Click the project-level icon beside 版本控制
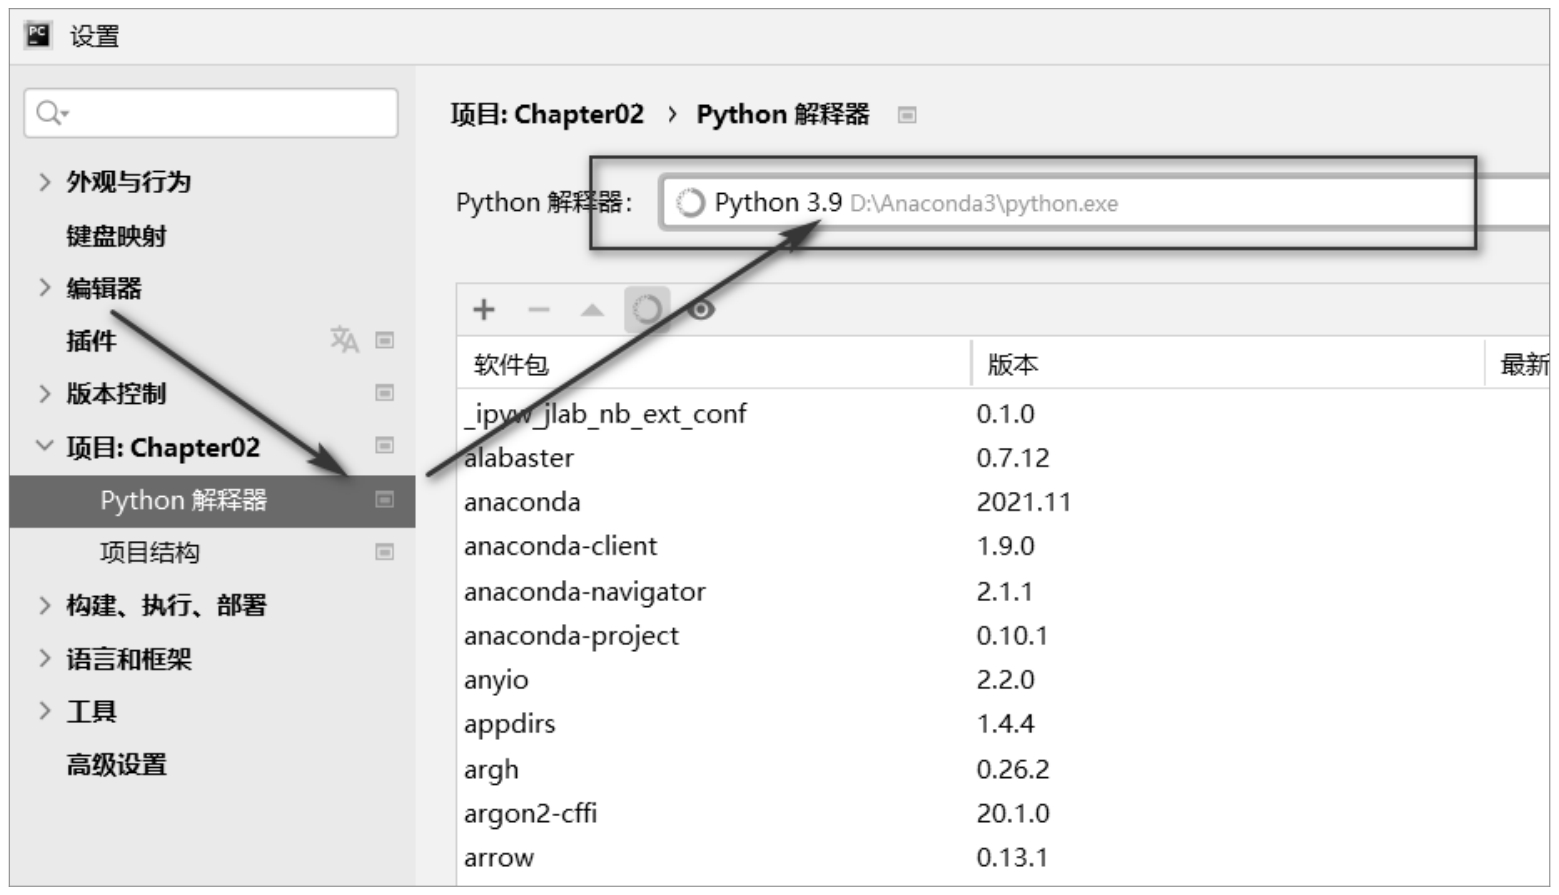This screenshot has width=1559, height=895. coord(384,393)
